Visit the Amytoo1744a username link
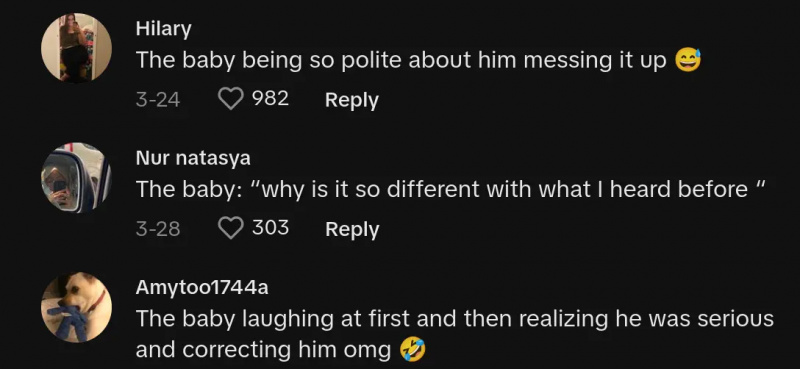Screen dimensions: 800x369 202,288
